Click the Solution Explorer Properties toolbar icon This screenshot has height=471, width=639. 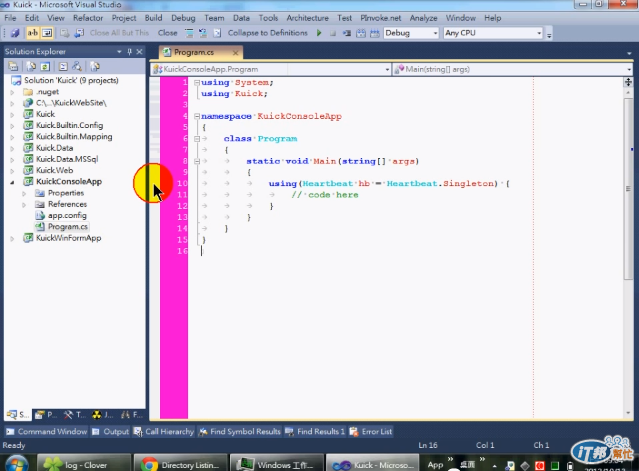point(13,66)
